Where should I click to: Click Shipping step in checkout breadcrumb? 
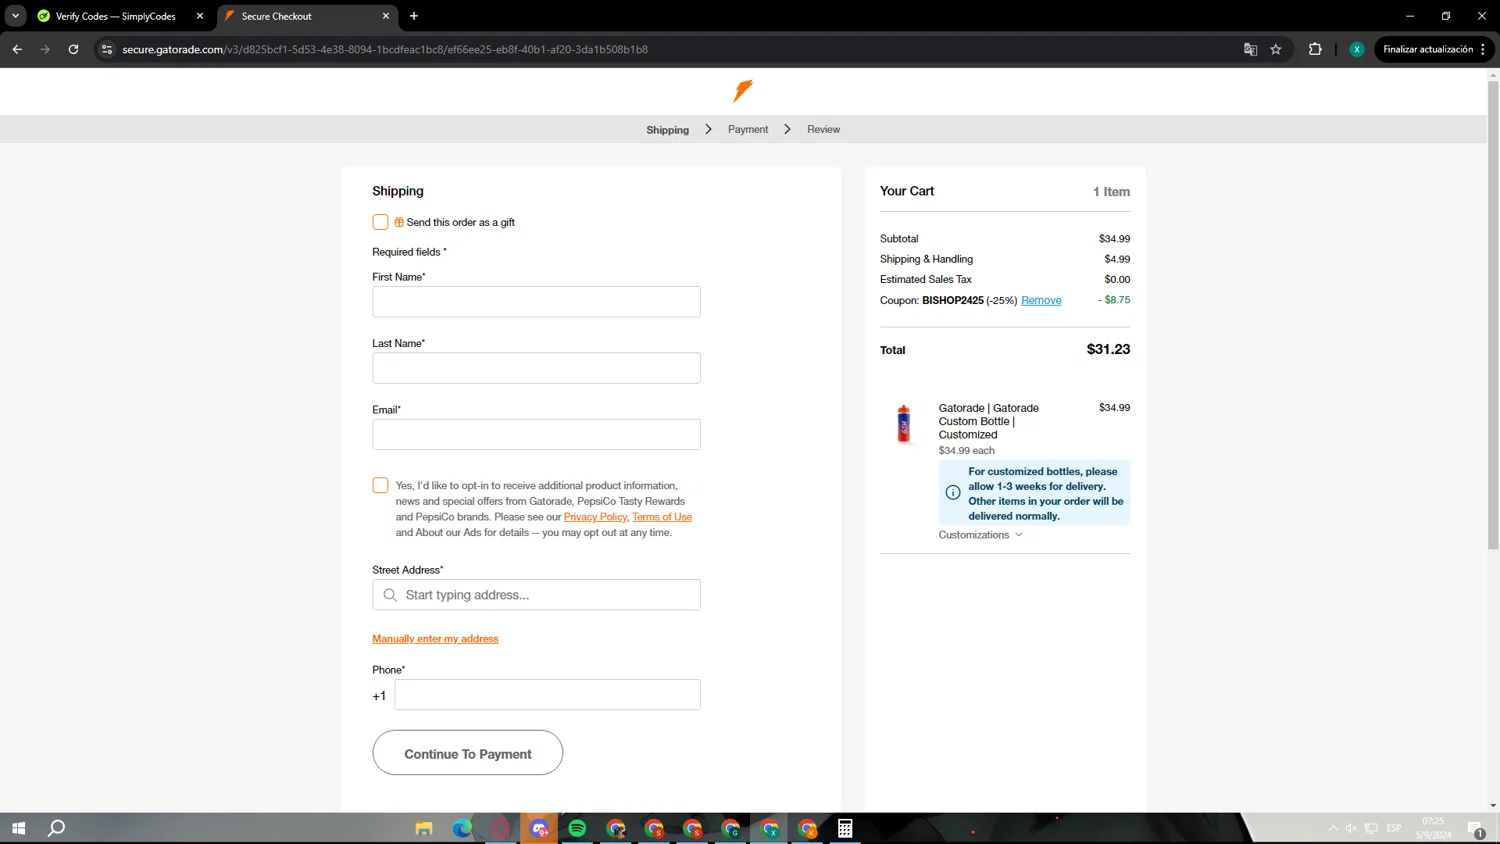[x=667, y=130]
